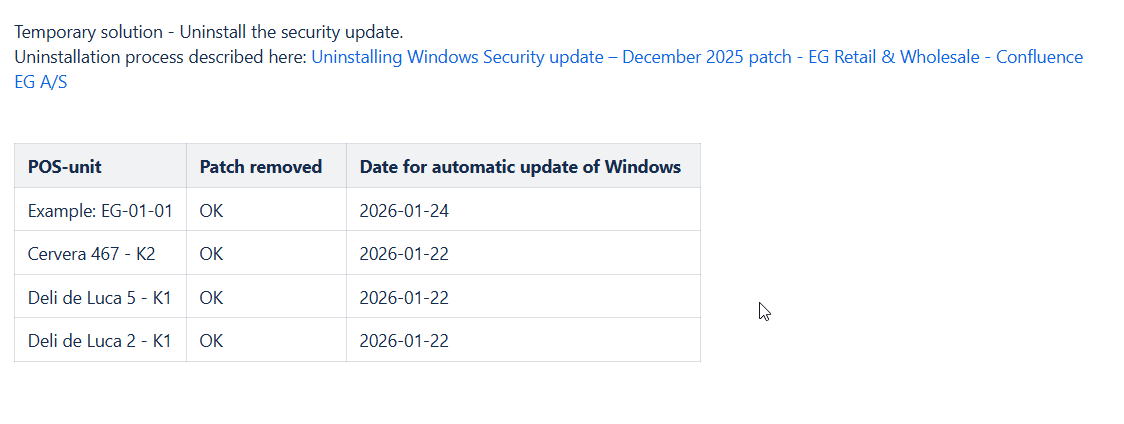Click the '2026-01-24' date cell
This screenshot has height=424, width=1124.
tap(404, 211)
